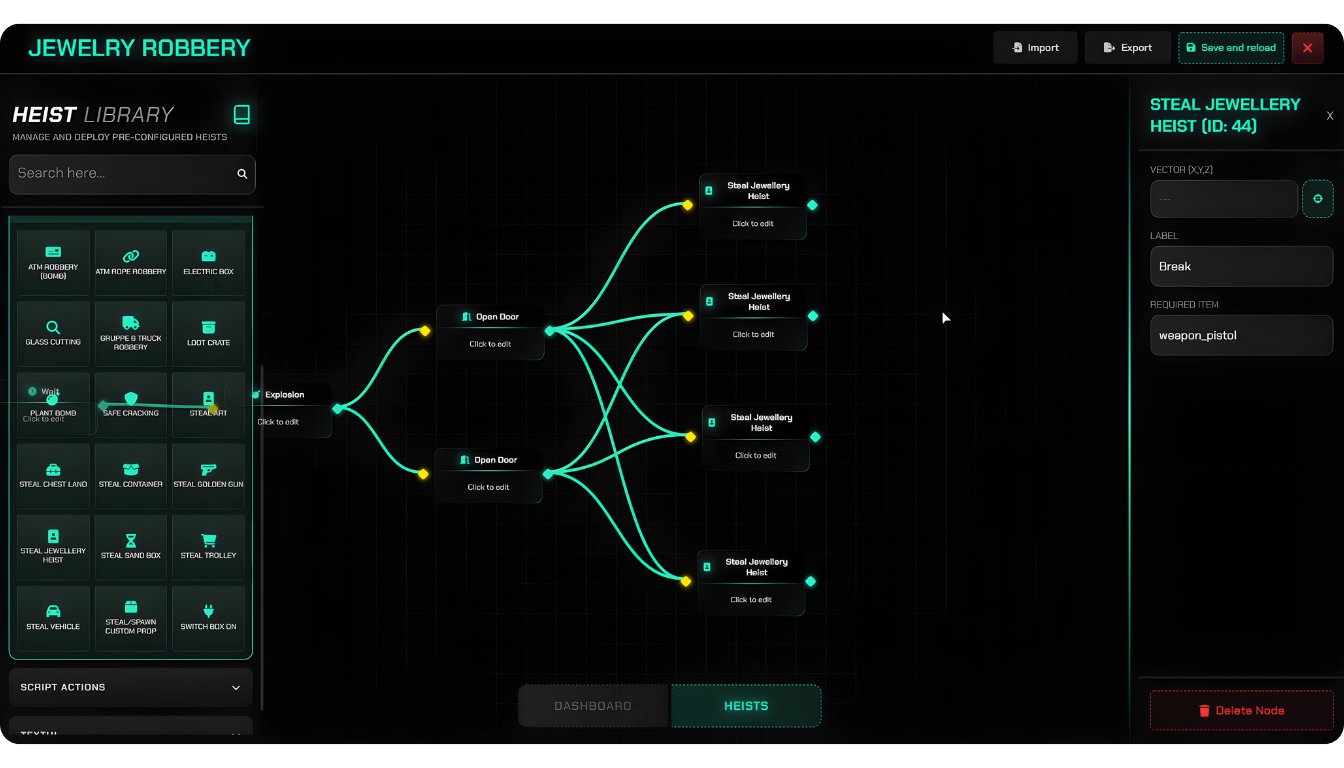
Task: Click the upper Open Door yellow input connector
Action: [425, 331]
